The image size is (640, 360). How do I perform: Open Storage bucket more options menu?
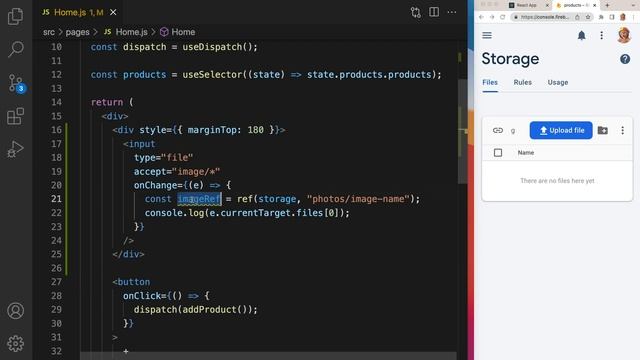tap(622, 130)
